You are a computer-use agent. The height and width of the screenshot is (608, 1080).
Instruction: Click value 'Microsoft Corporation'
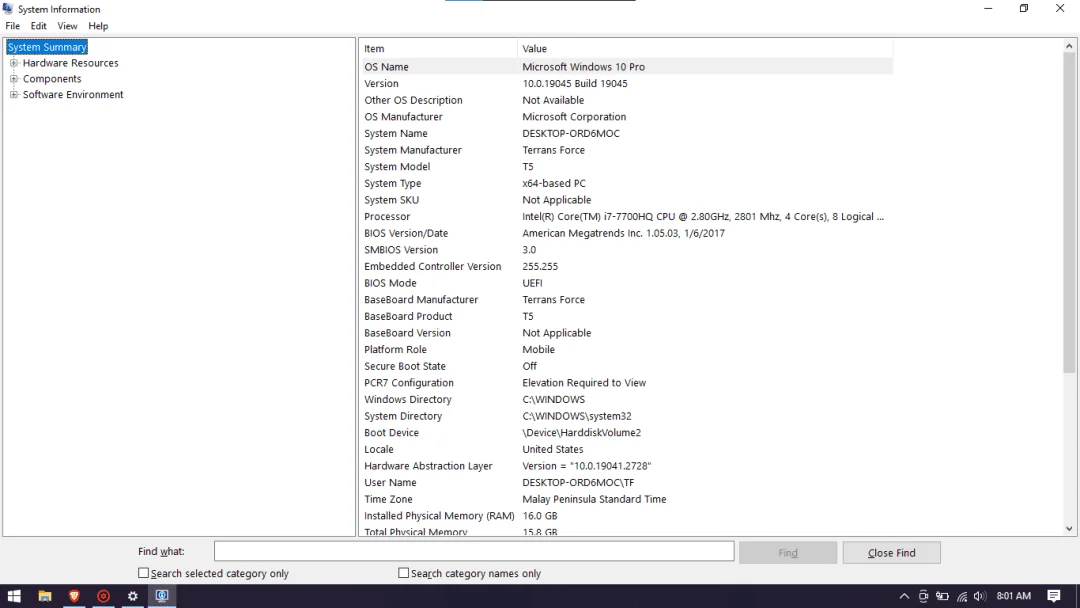click(574, 117)
